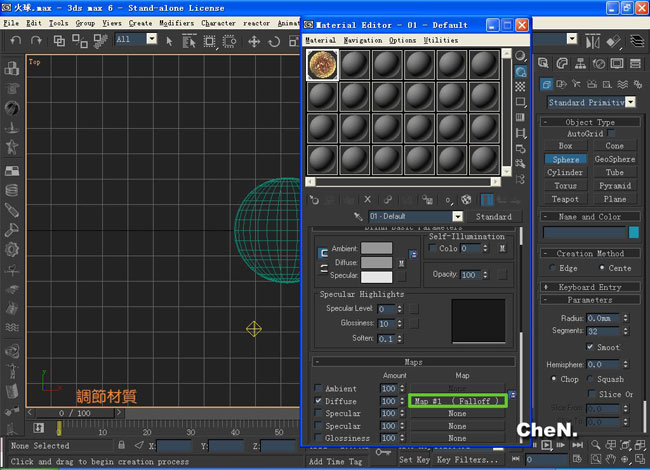Click the Mirror tool icon
Viewport: 650px width, 470px height.
coord(592,41)
